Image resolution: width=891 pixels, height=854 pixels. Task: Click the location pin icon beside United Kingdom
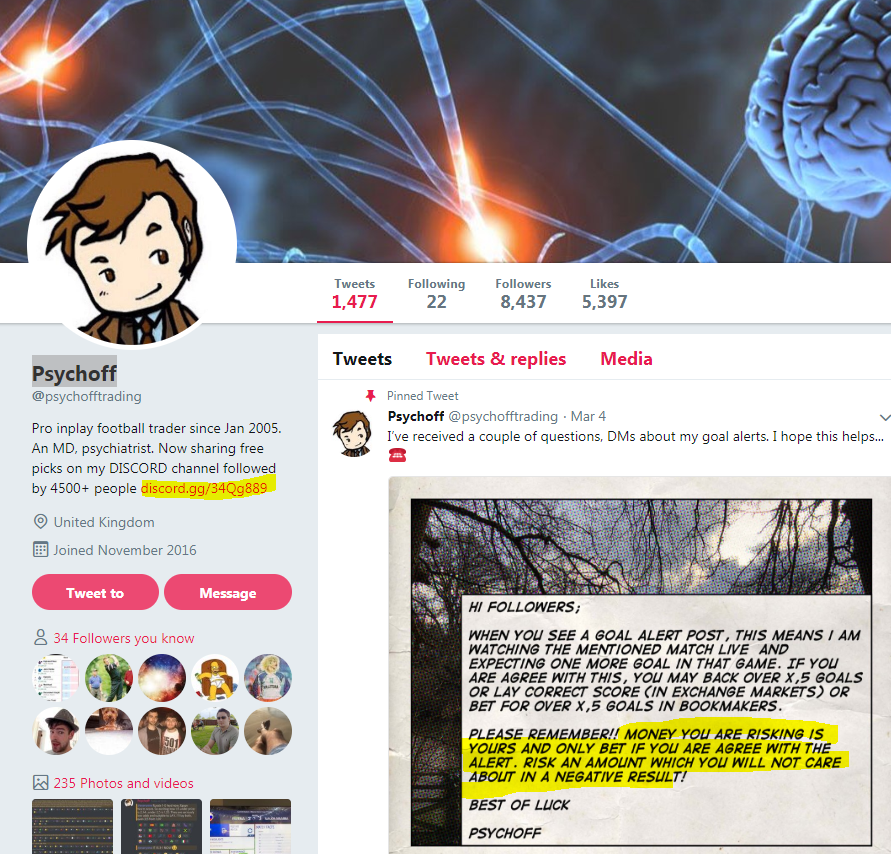point(40,522)
